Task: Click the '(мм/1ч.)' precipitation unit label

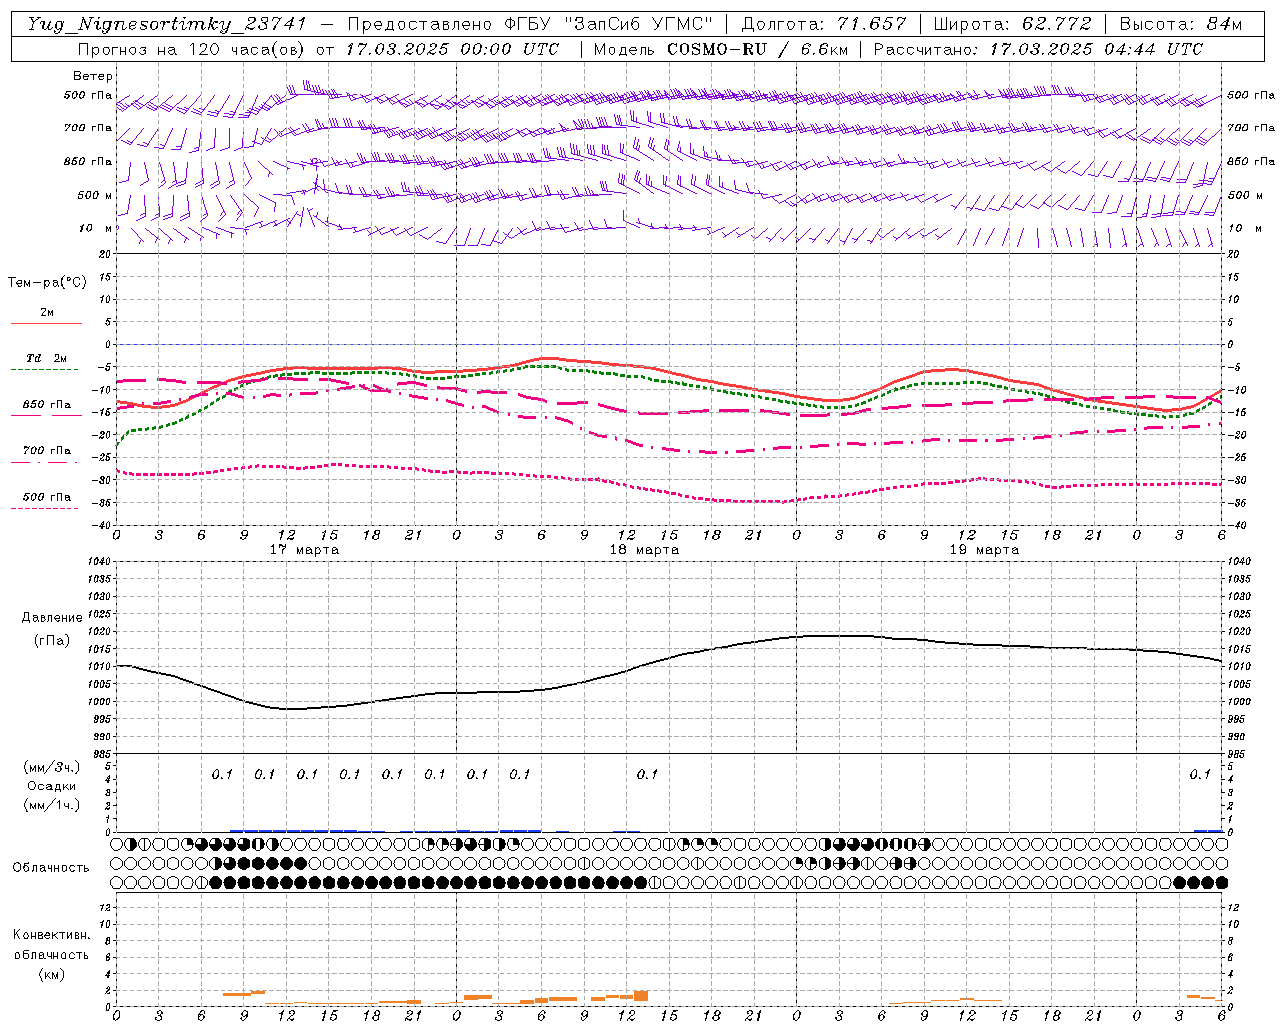Action: click(x=52, y=805)
